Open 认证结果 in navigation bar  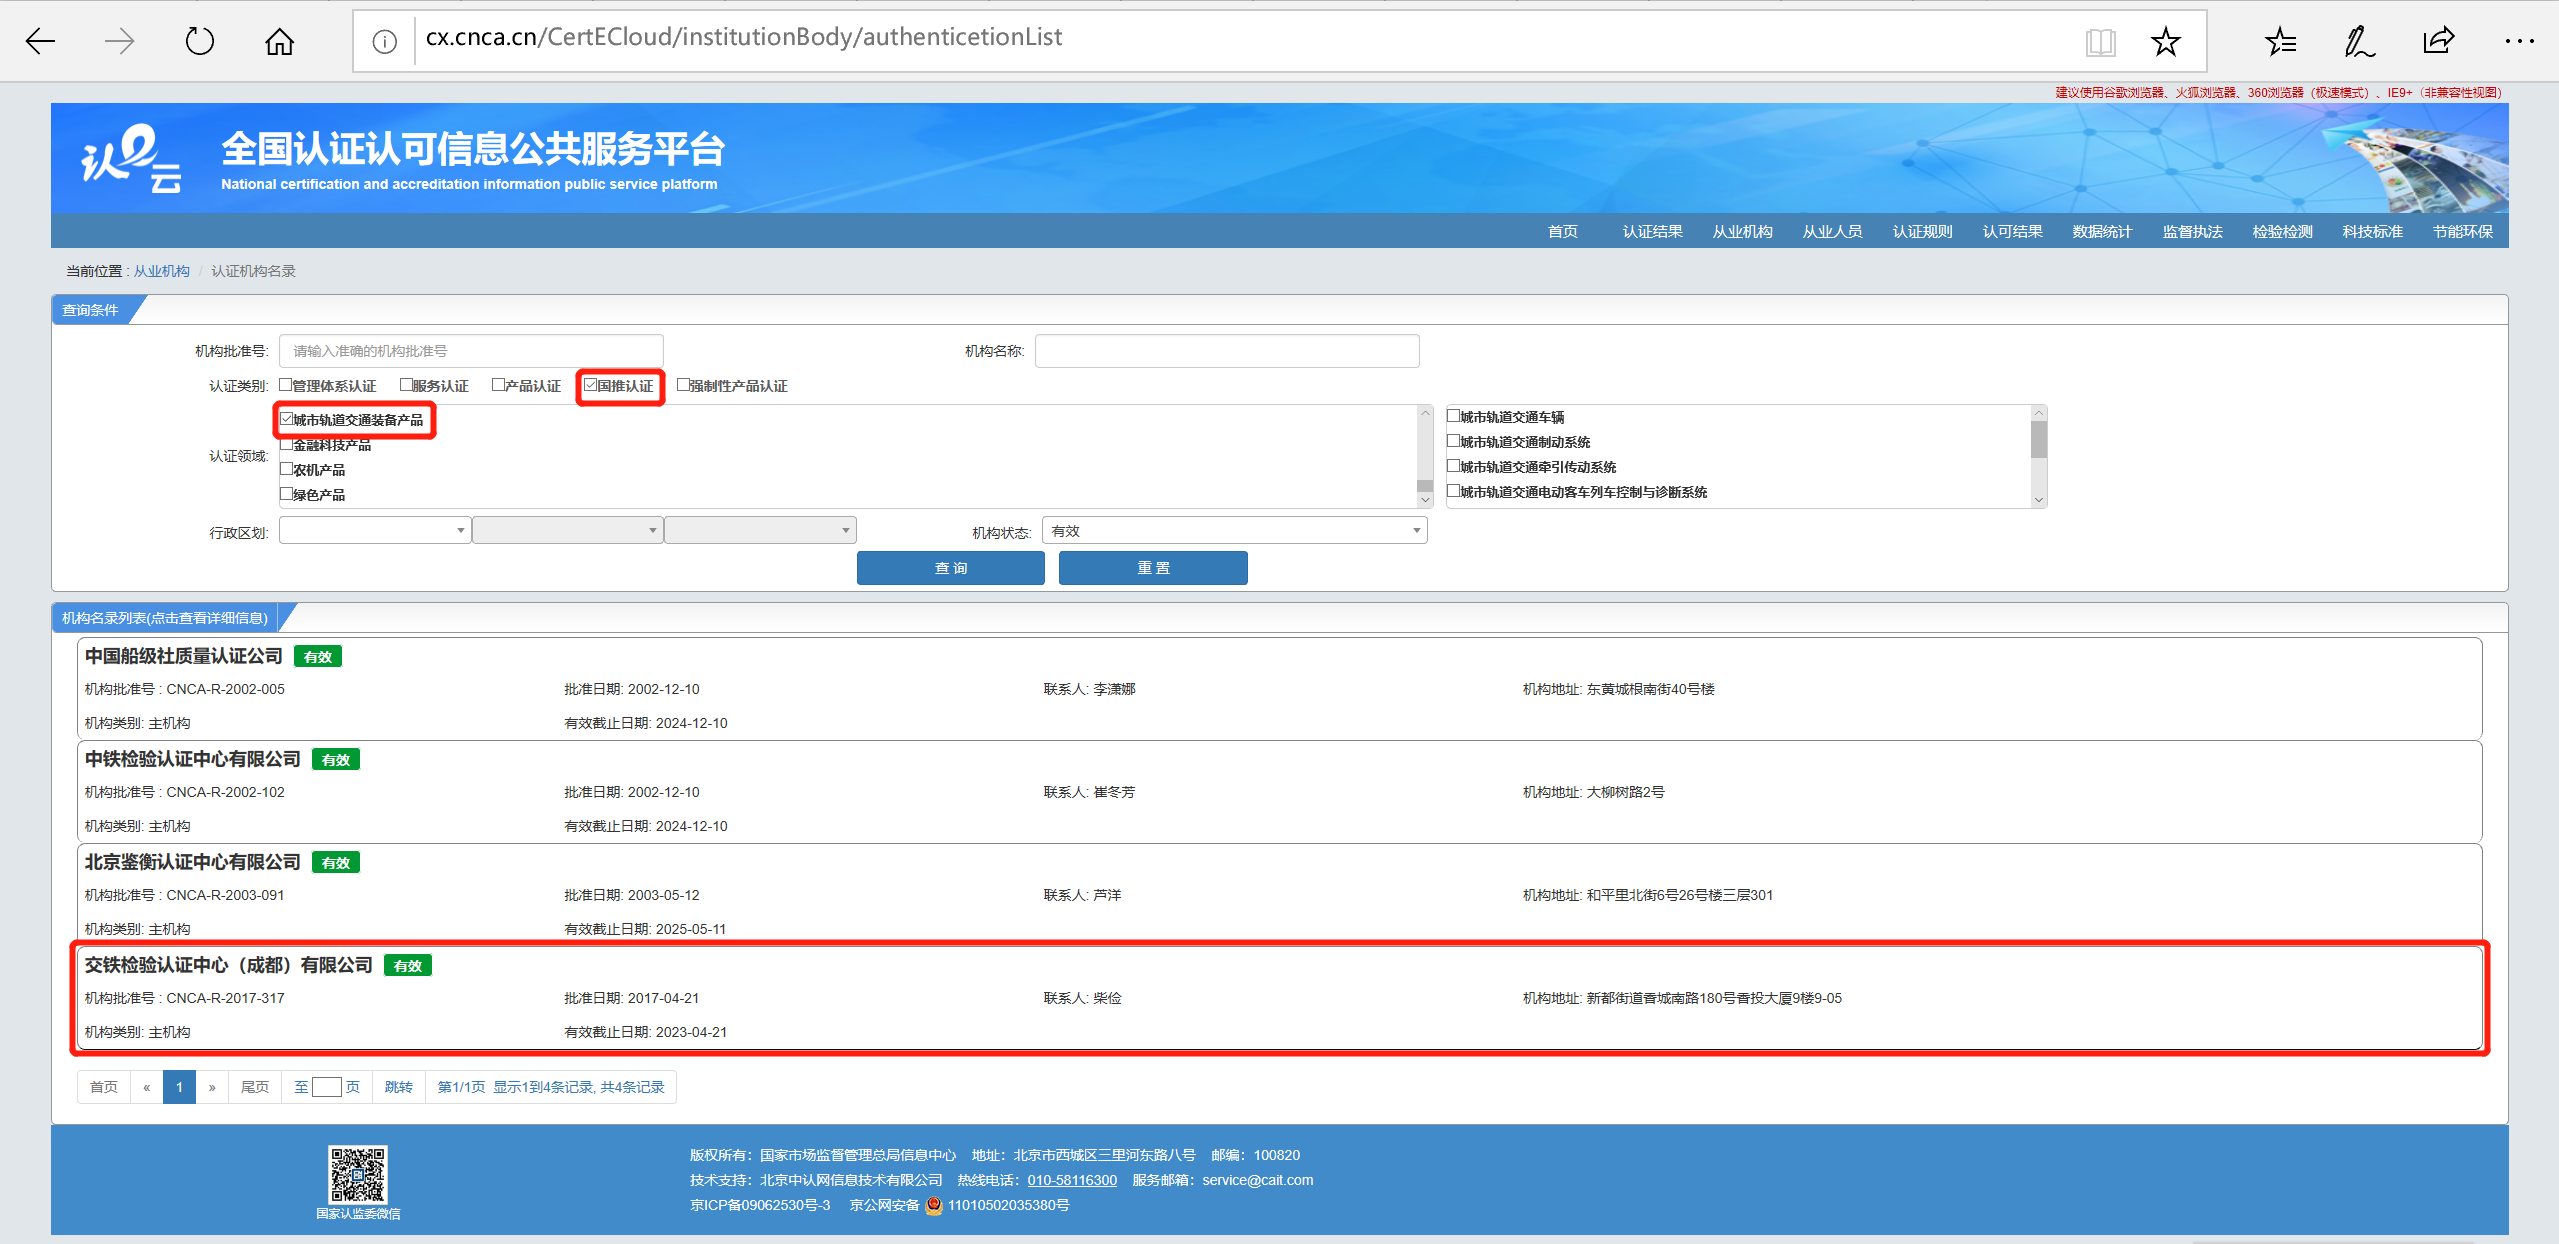pyautogui.click(x=1652, y=231)
